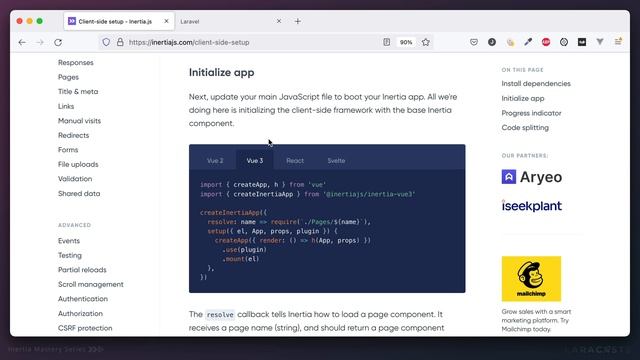Go to CSRF protection page
Viewport: 640px width, 360px height.
pos(85,328)
